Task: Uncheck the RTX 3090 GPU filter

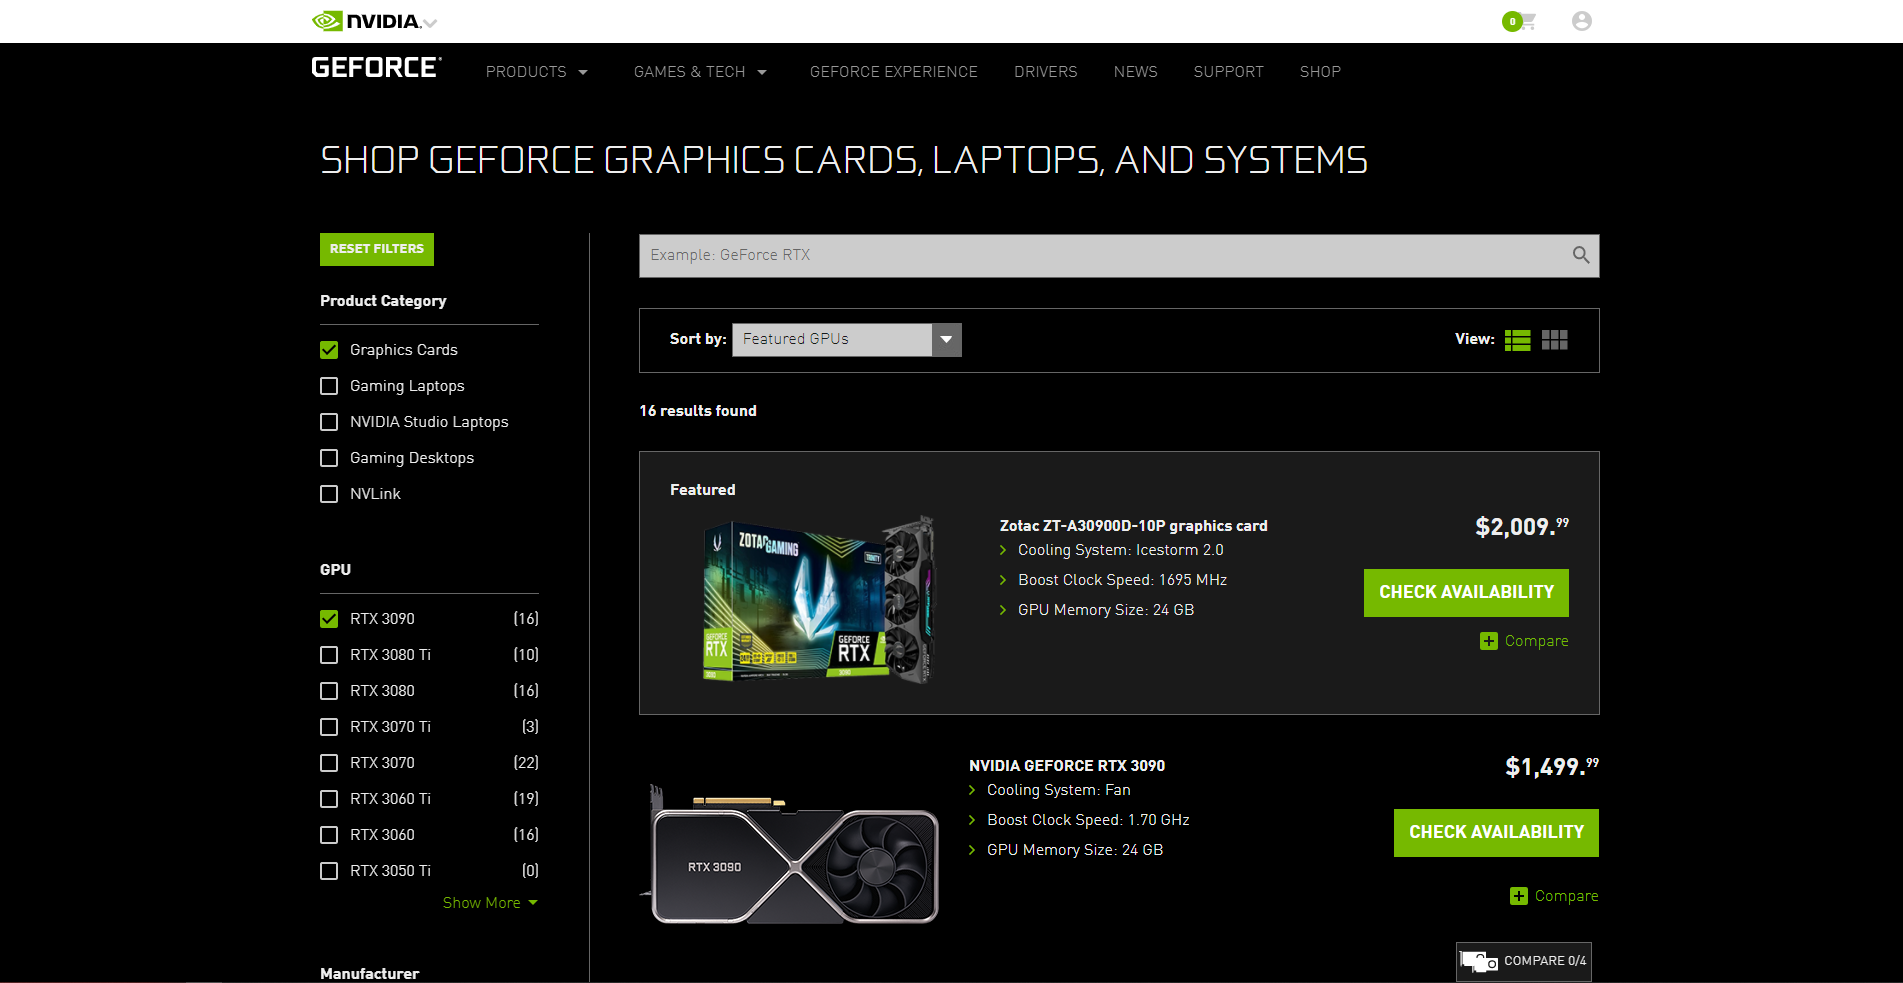Action: click(x=329, y=619)
